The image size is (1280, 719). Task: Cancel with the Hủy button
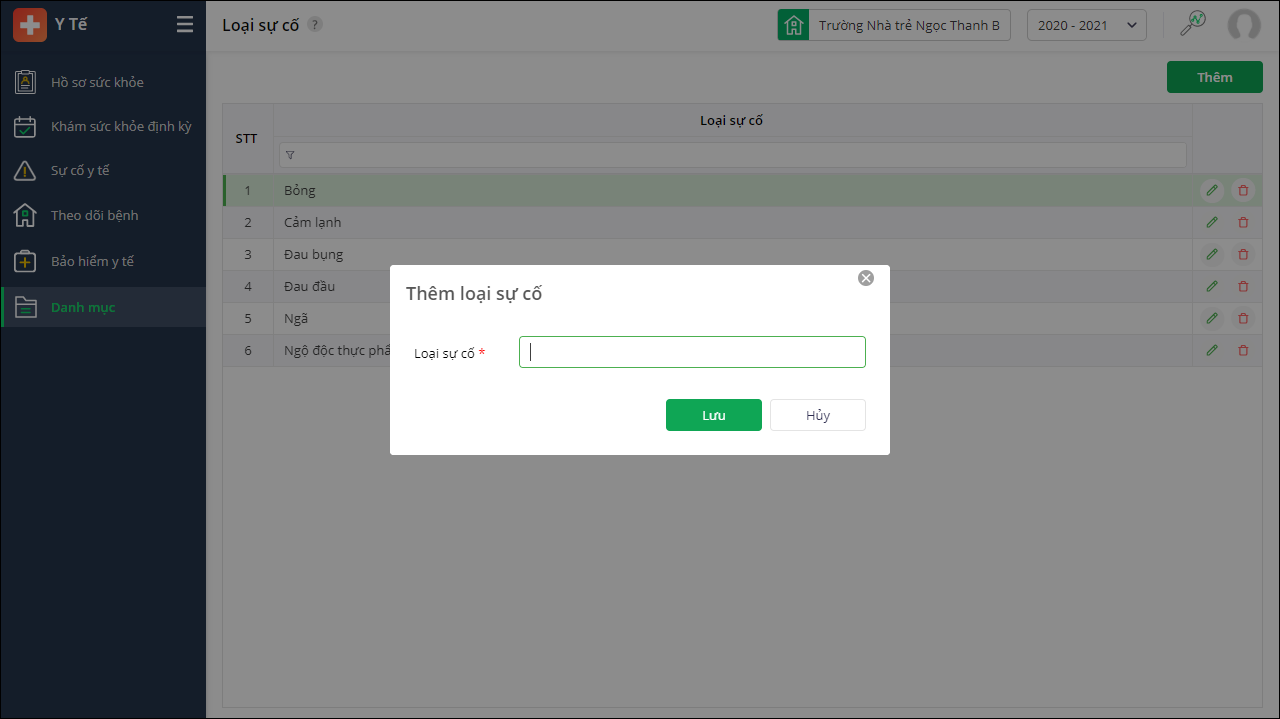[817, 415]
